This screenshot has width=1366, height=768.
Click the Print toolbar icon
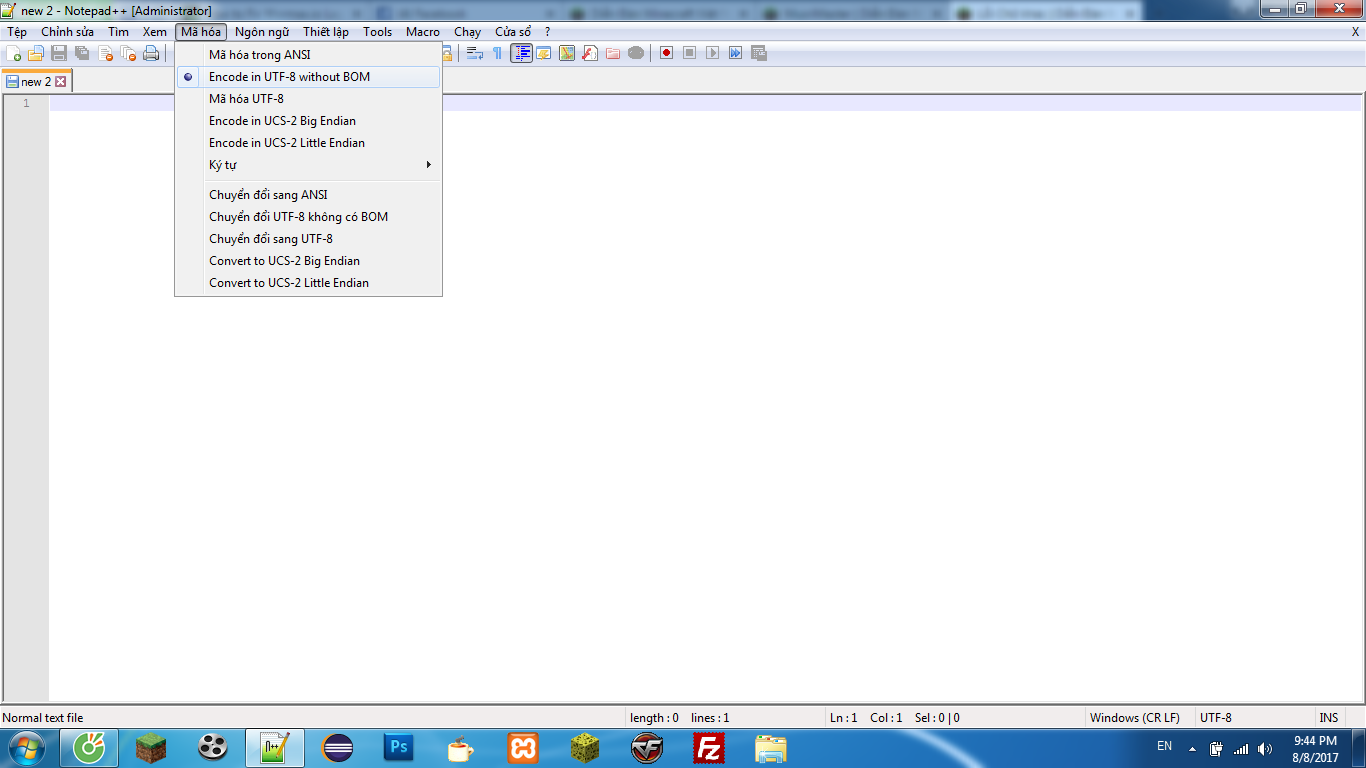pyautogui.click(x=151, y=53)
